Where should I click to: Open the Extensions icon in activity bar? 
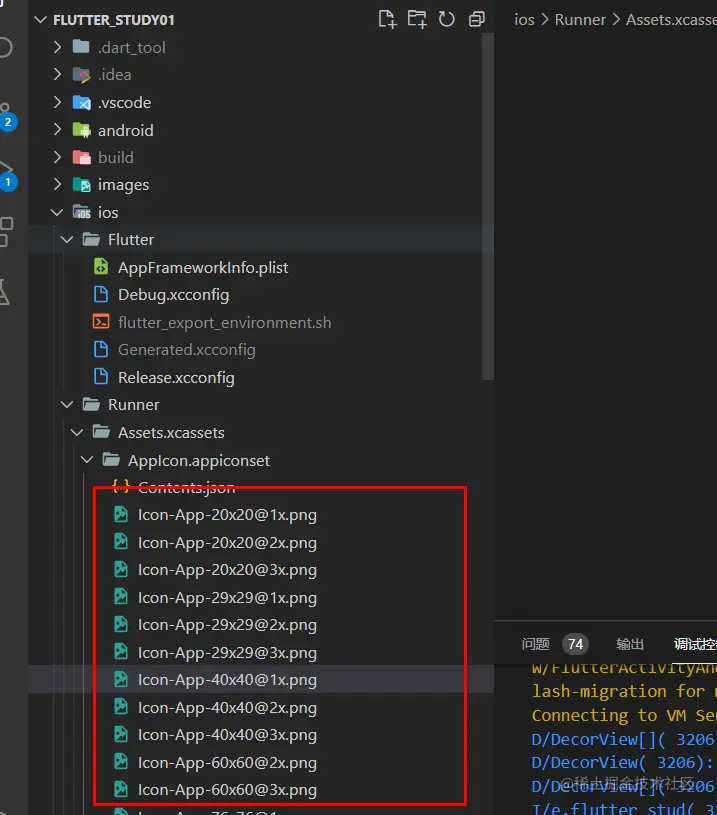pos(5,231)
